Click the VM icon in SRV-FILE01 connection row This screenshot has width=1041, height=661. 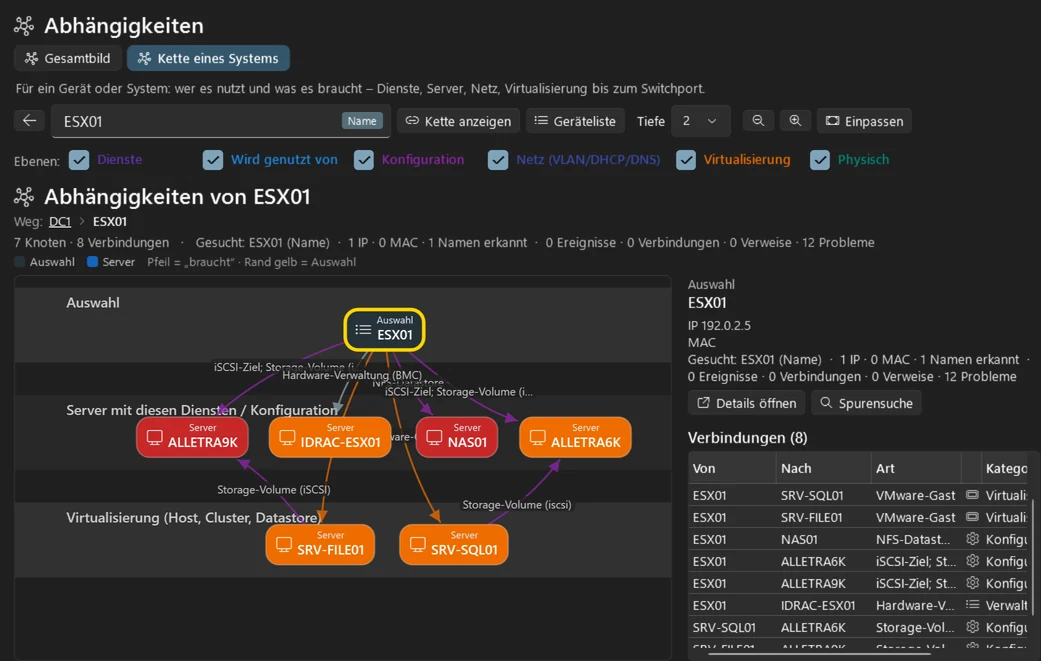coord(972,517)
